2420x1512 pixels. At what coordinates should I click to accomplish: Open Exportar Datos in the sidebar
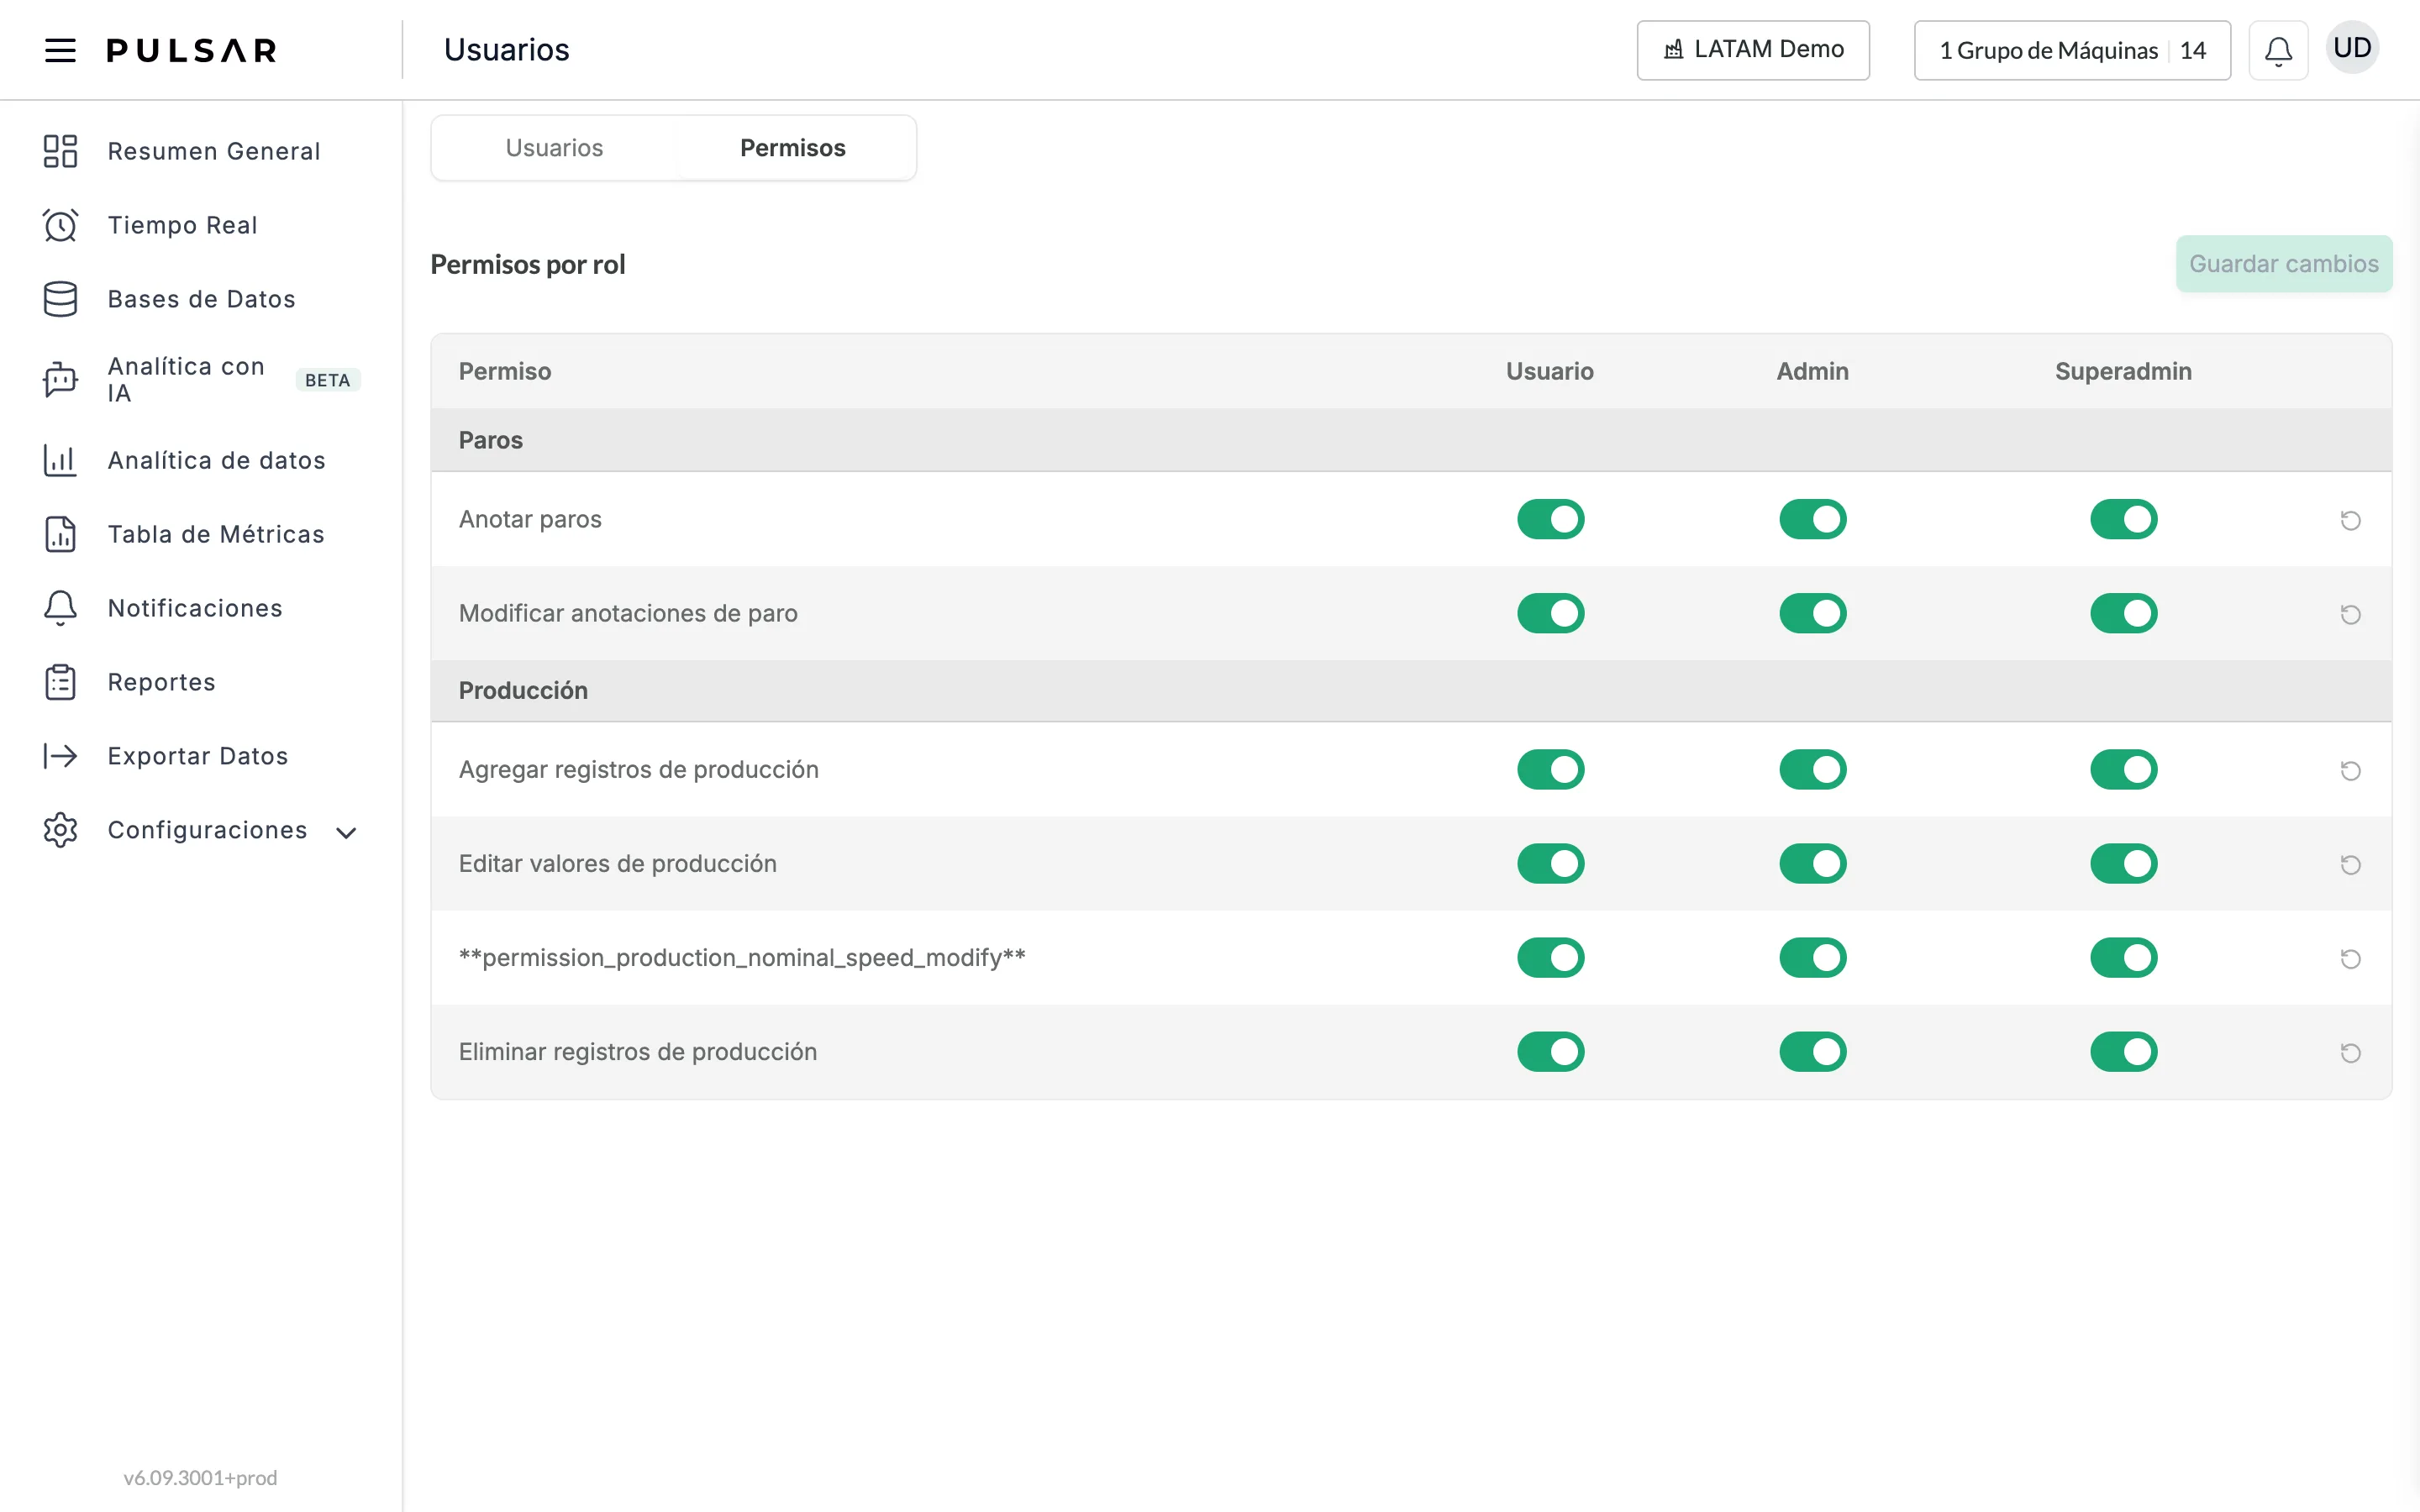coord(200,756)
